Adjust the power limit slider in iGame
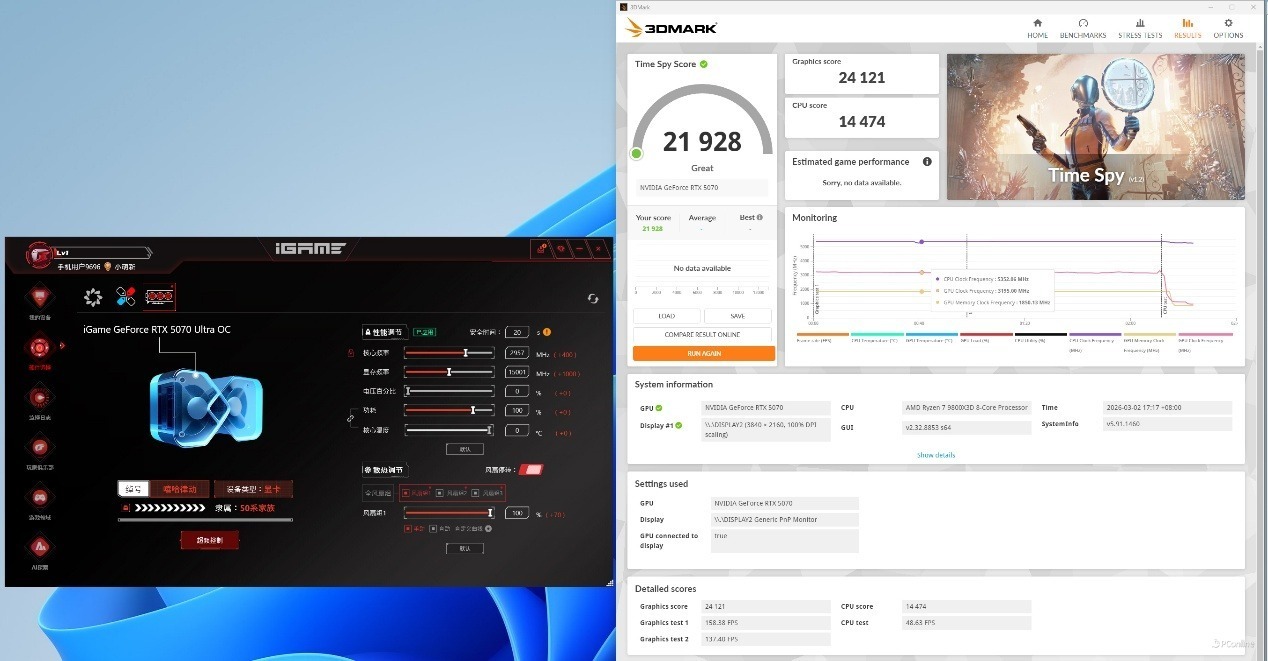 click(x=449, y=410)
